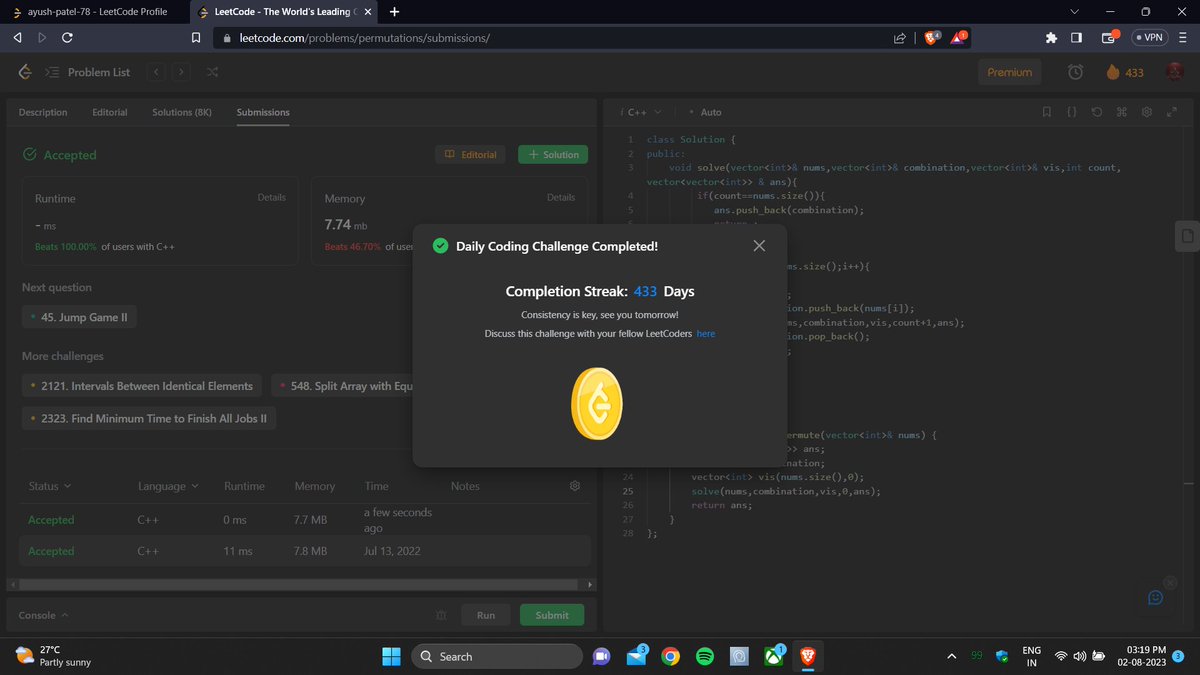Format code with the braces icon
This screenshot has width=1200, height=675.
click(x=1071, y=112)
